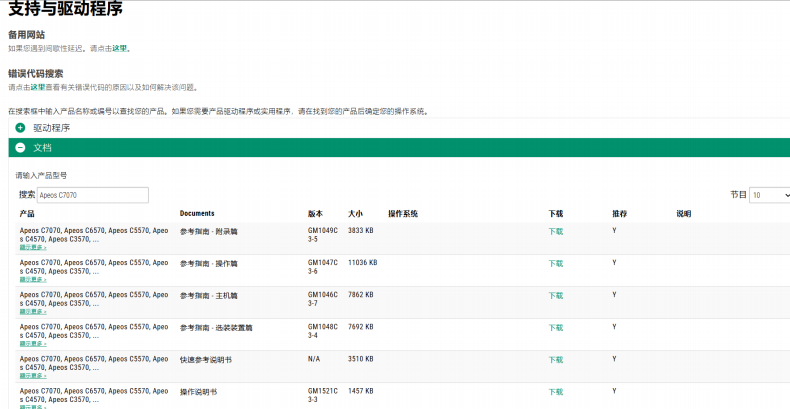Screen dimensions: 790x409
Task: Click the 支持与驱动程序 page heading
Action: 65,8
